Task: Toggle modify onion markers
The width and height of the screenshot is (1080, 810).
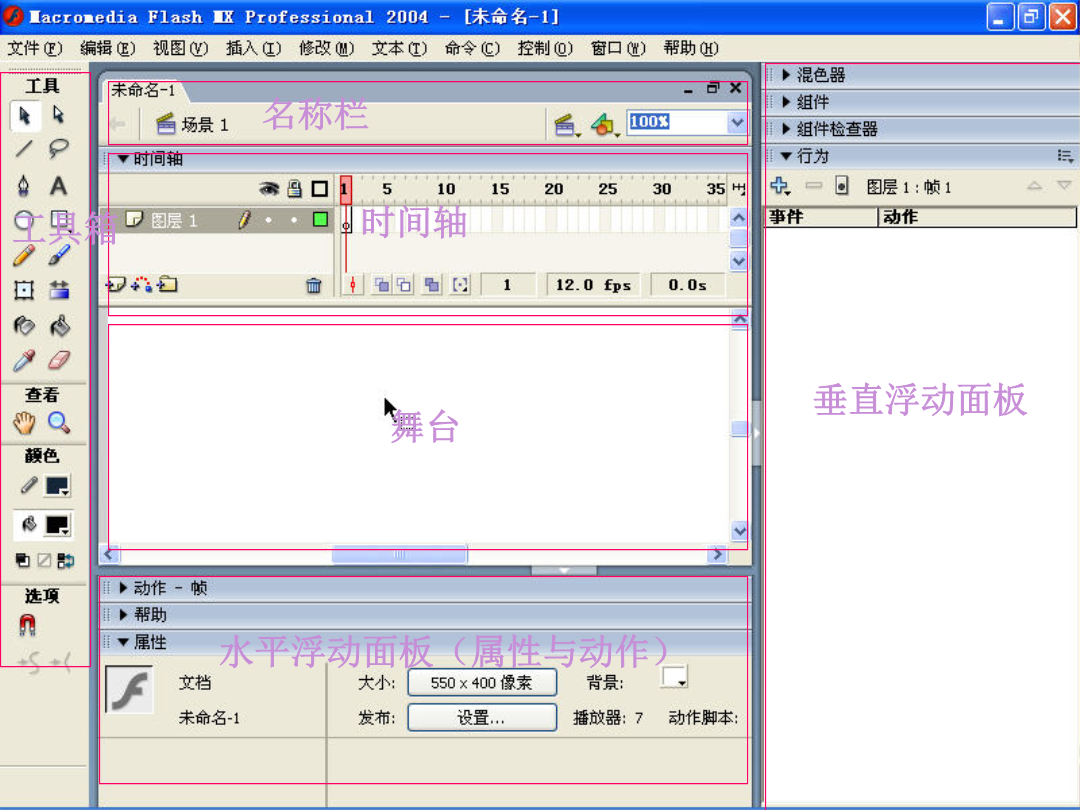Action: (x=460, y=284)
